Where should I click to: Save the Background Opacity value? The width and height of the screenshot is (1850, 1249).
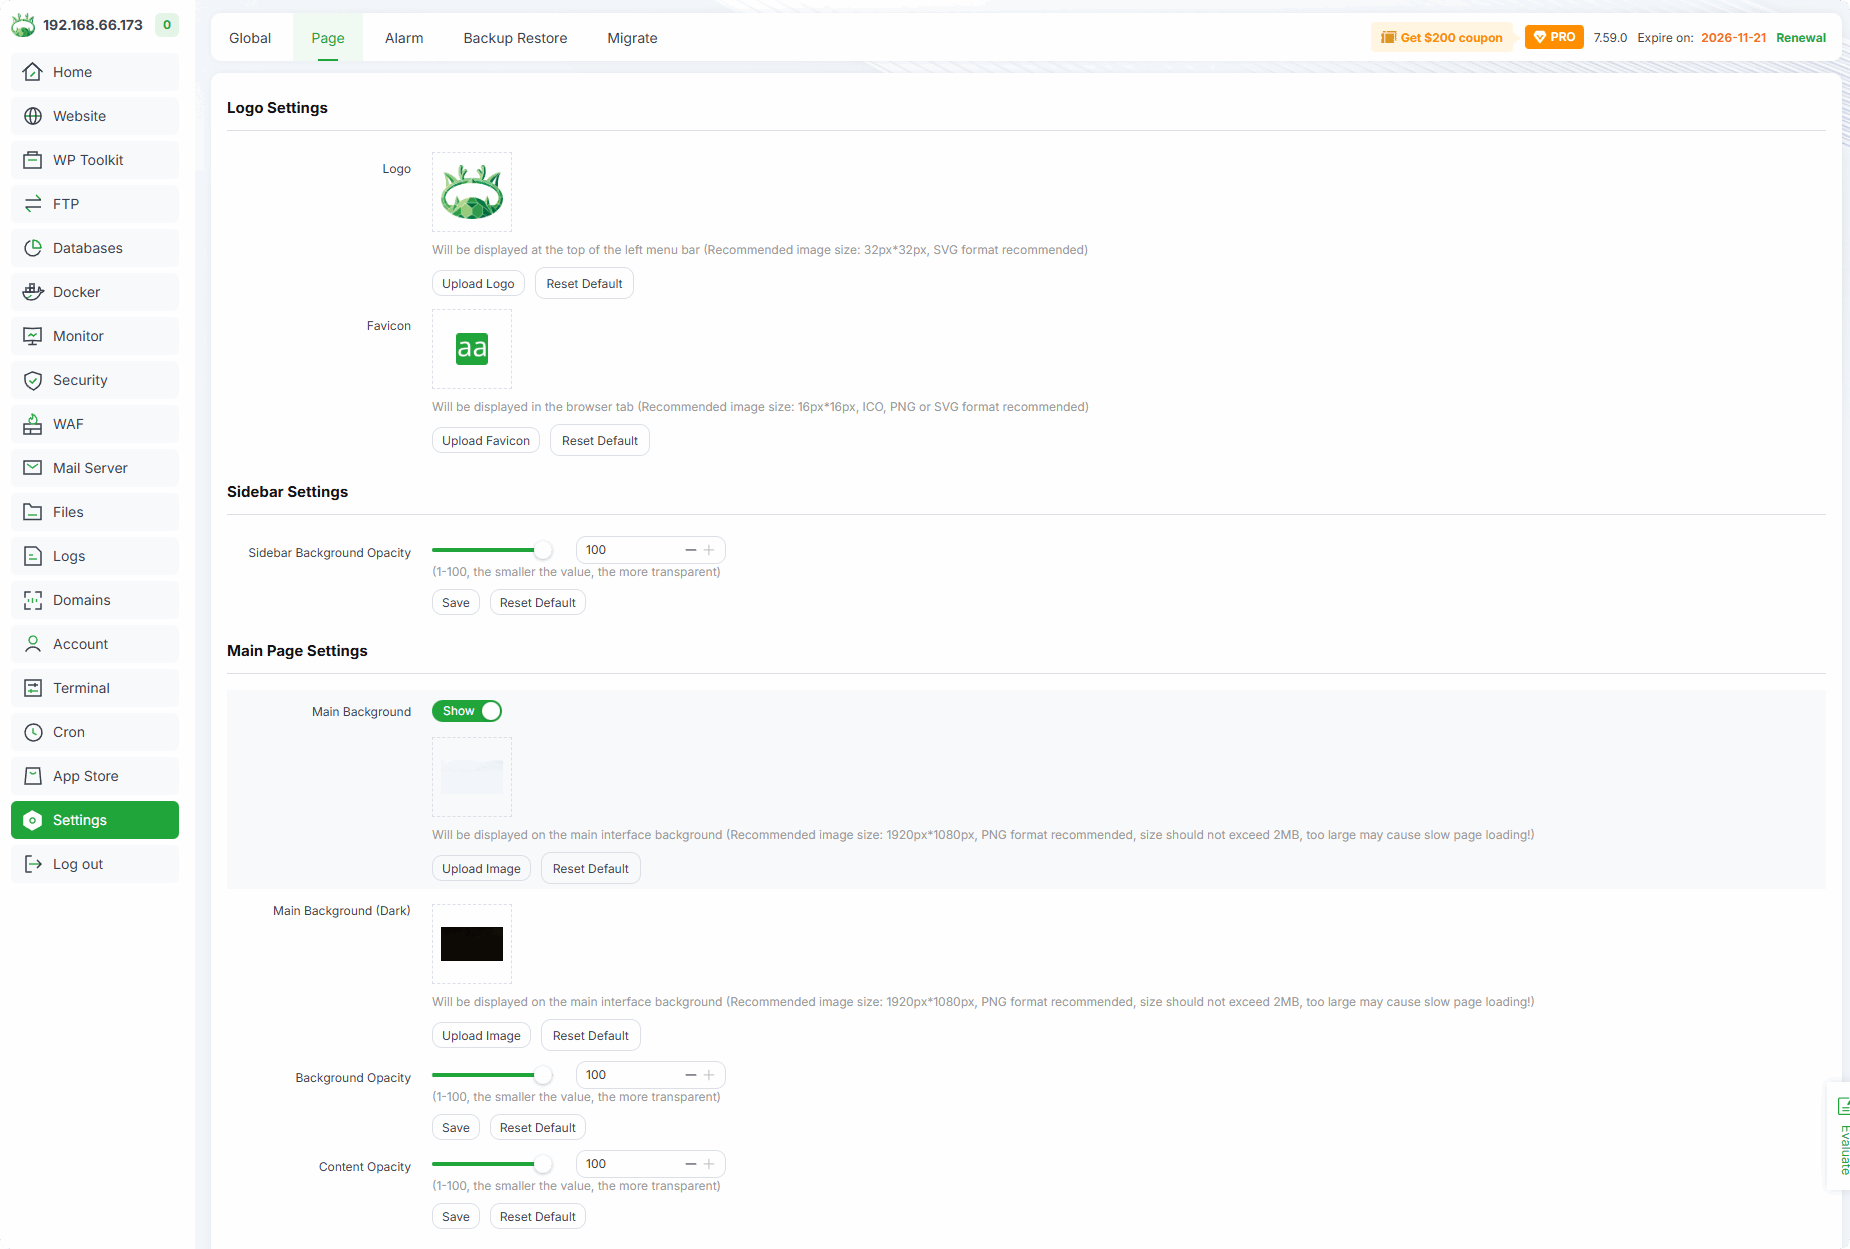[456, 1128]
